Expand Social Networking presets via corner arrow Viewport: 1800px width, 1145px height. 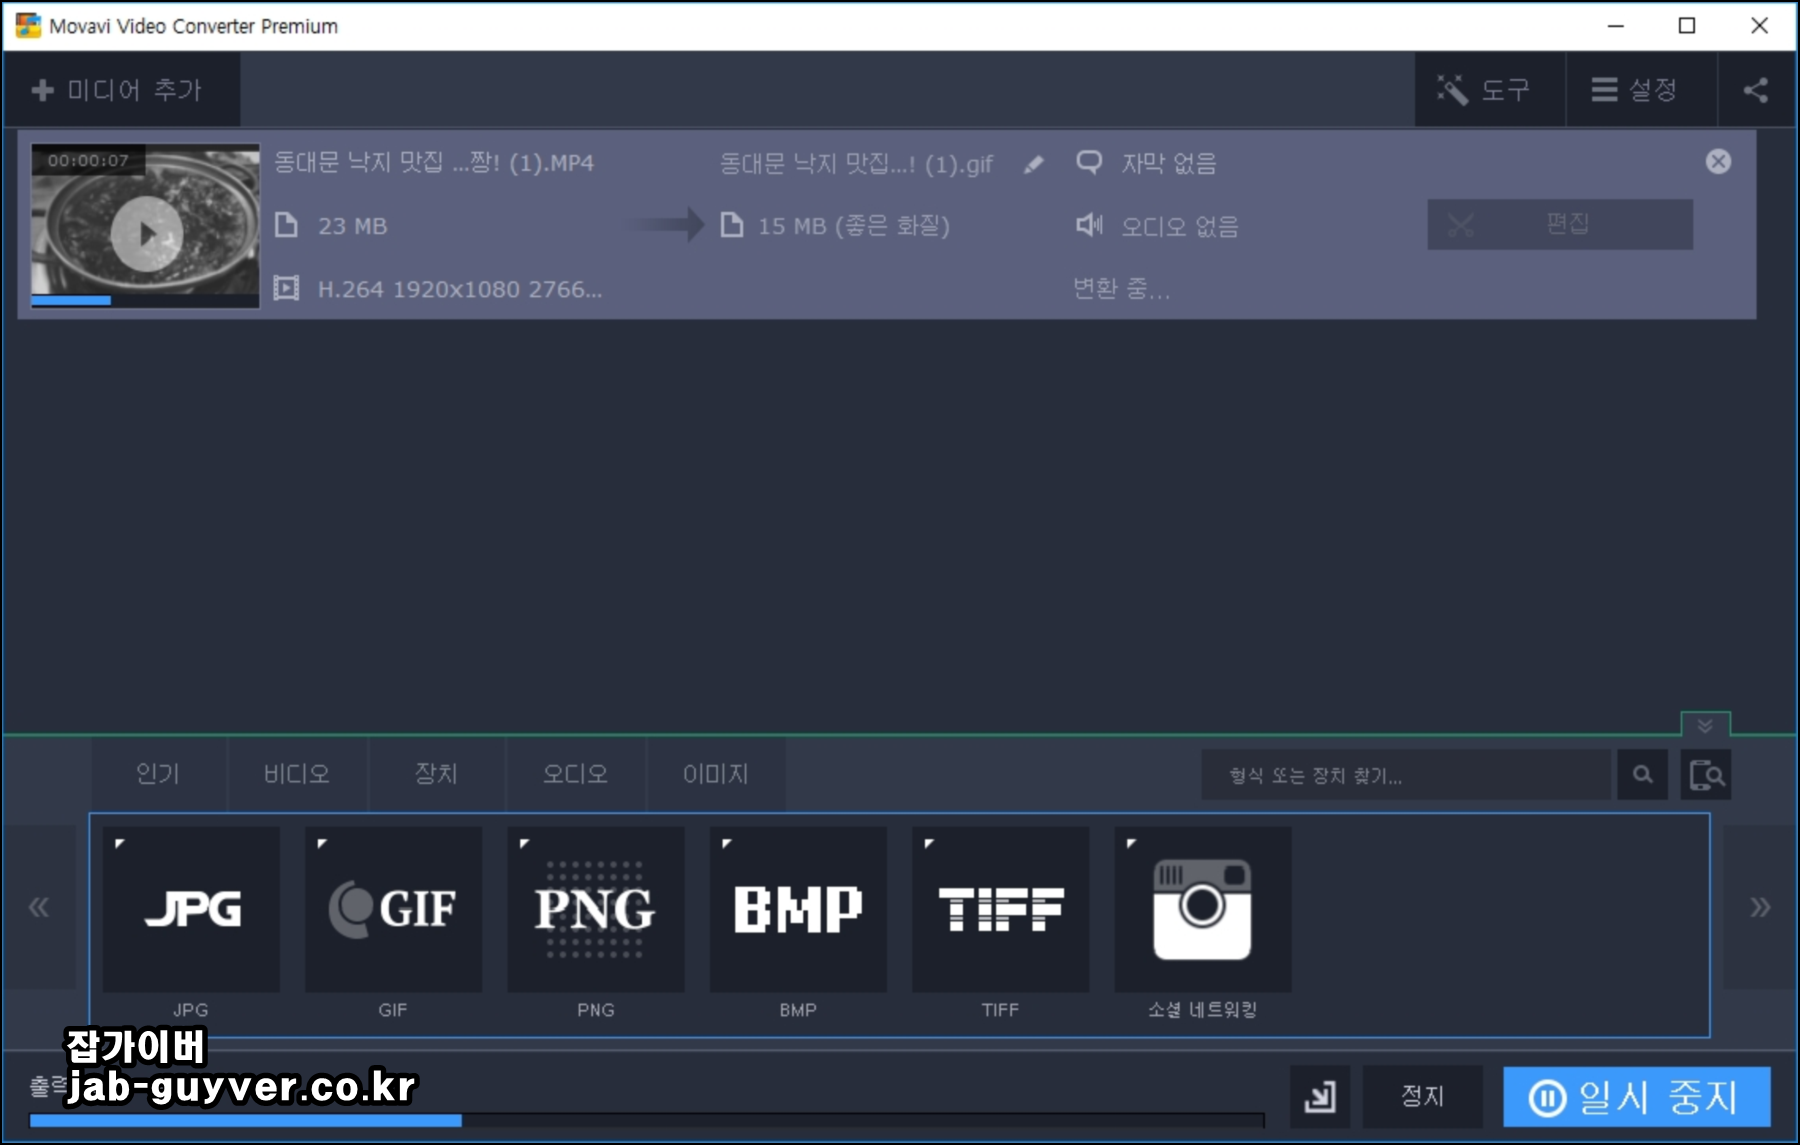[x=1131, y=843]
